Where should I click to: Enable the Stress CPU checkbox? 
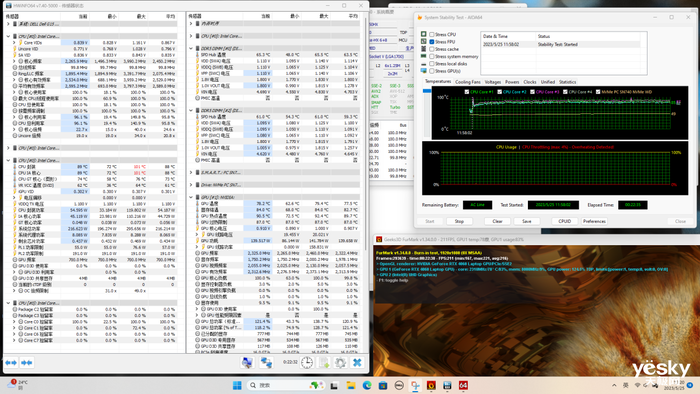click(x=432, y=34)
